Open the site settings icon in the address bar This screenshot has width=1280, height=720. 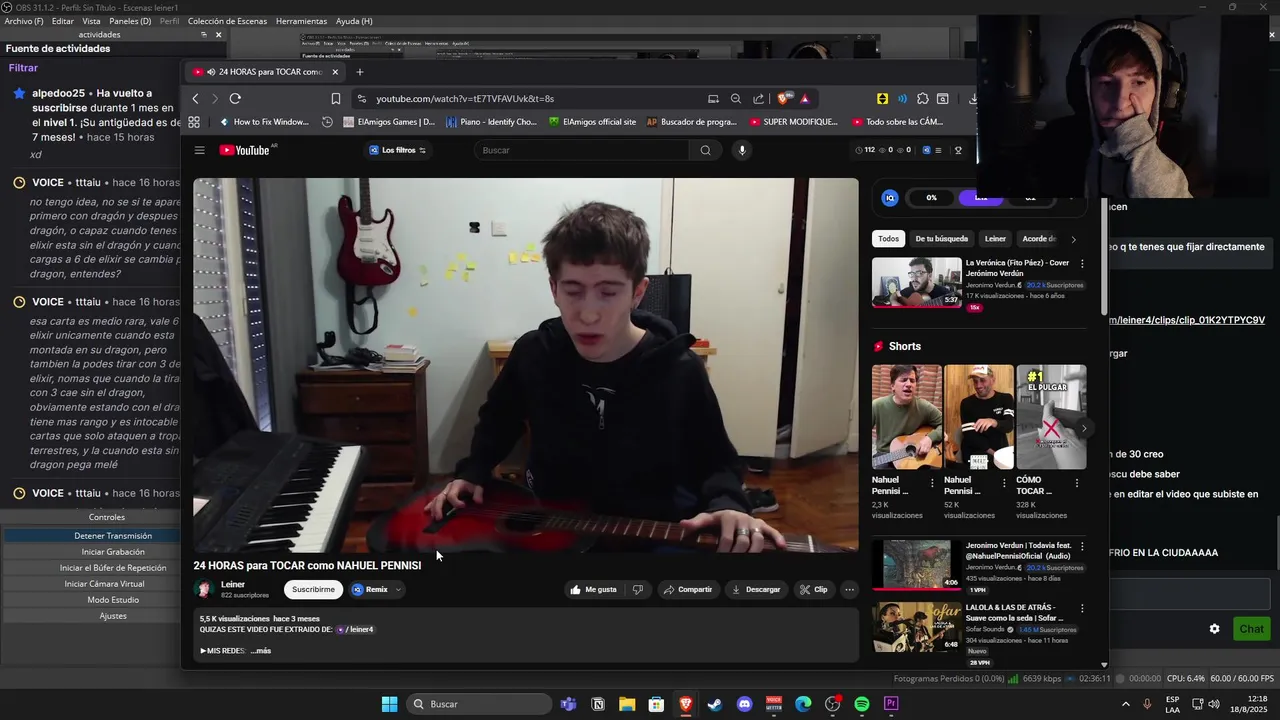pos(361,99)
